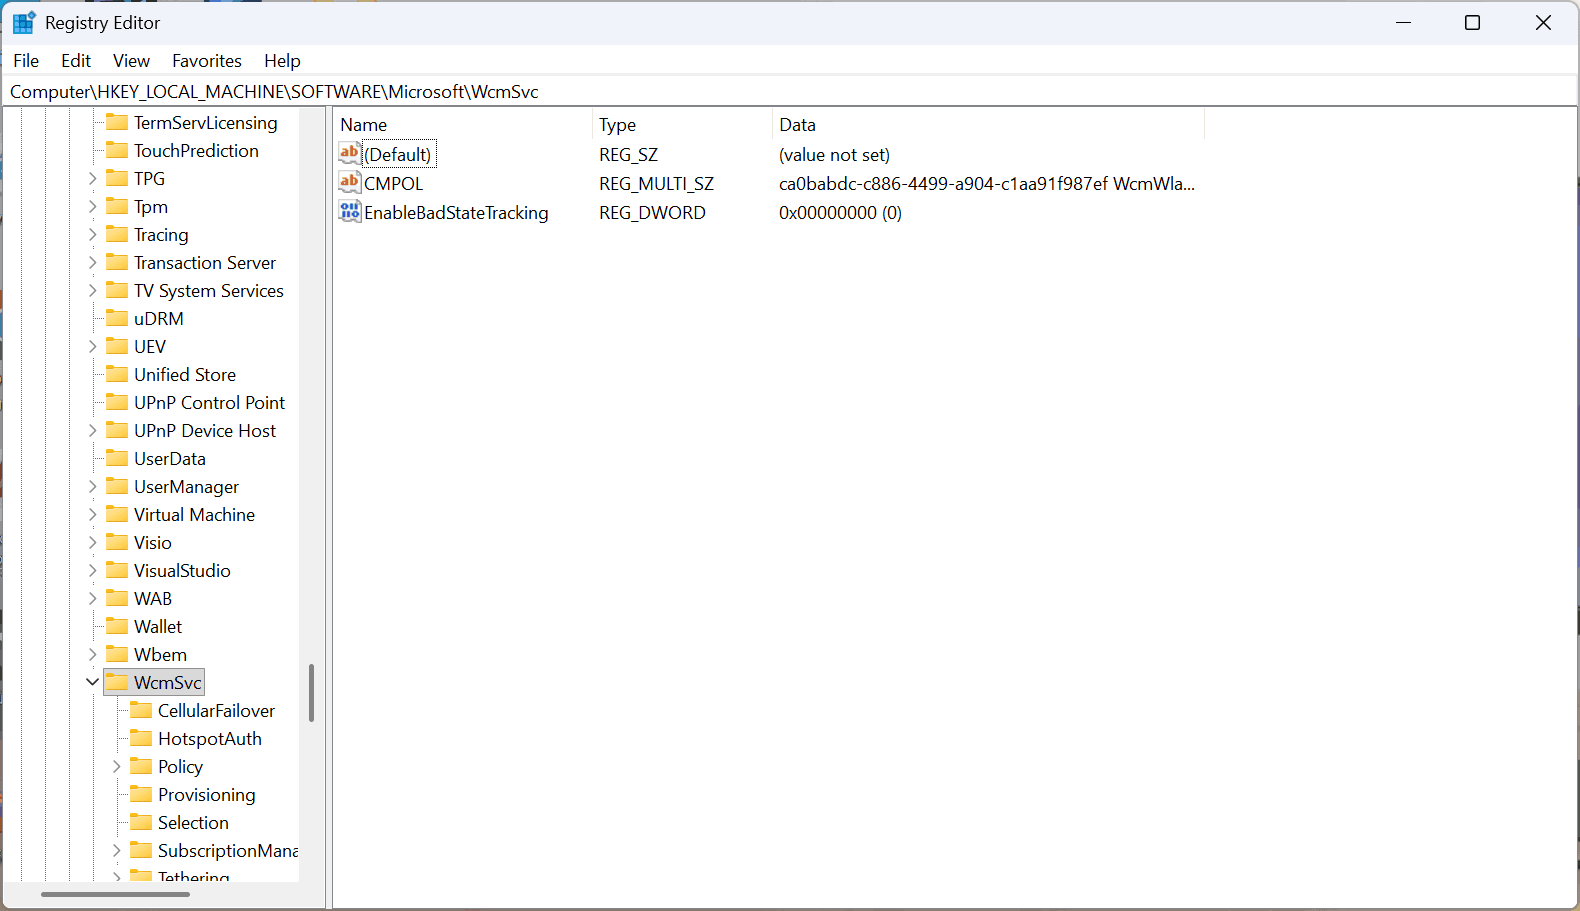Expand the Tpm key
Viewport: 1580px width, 911px height.
(x=93, y=206)
